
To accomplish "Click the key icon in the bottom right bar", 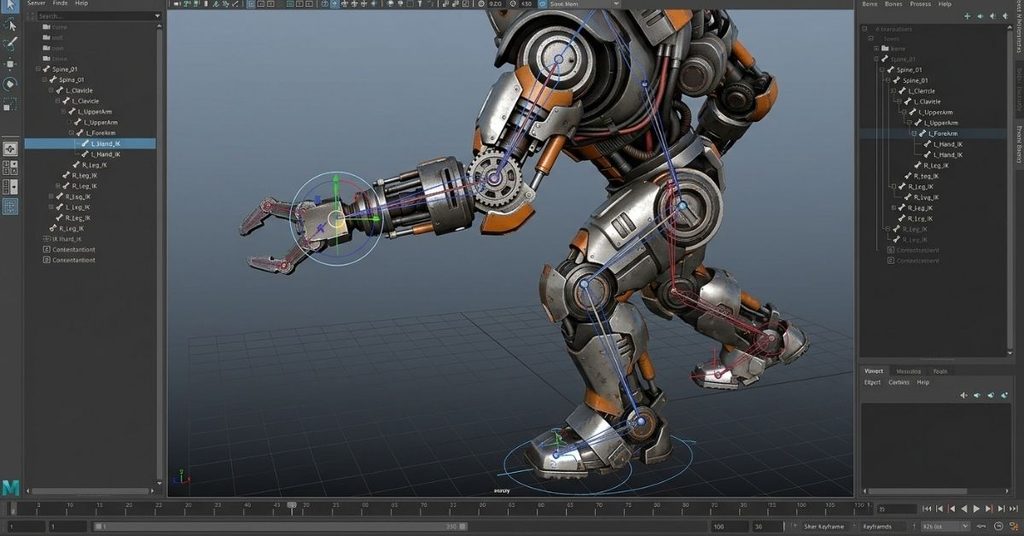I will pos(982,526).
